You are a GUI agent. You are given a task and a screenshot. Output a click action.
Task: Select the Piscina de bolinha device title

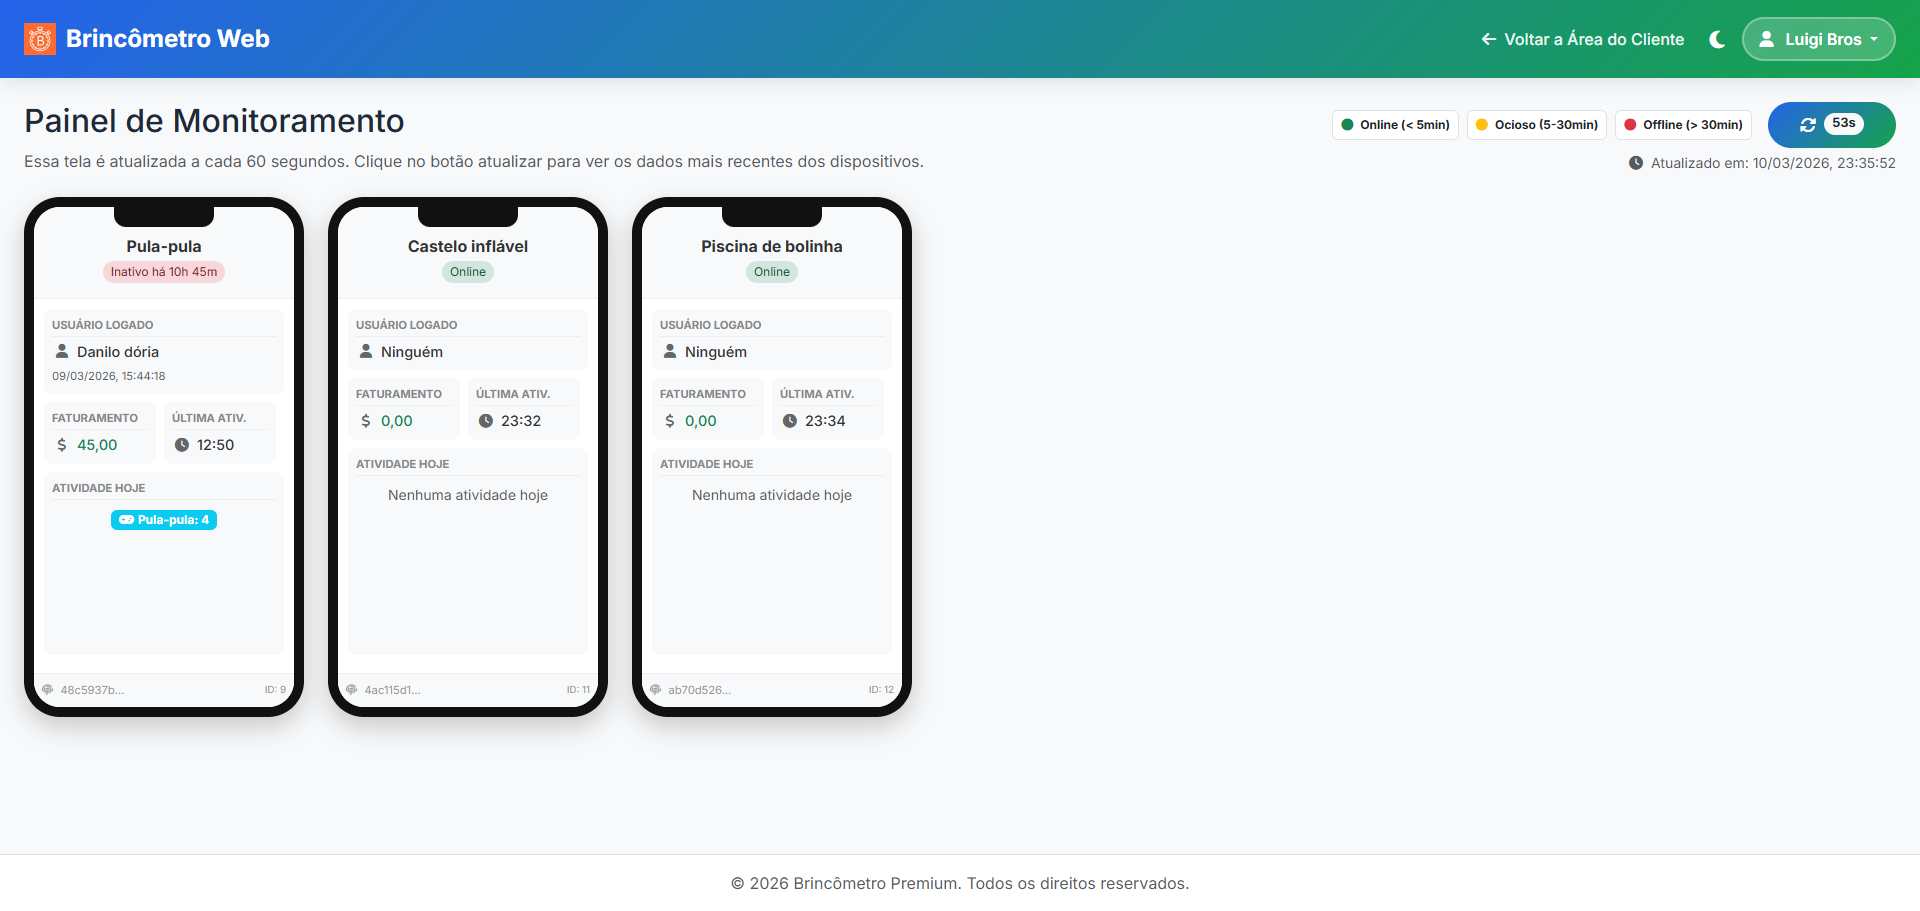pyautogui.click(x=771, y=246)
